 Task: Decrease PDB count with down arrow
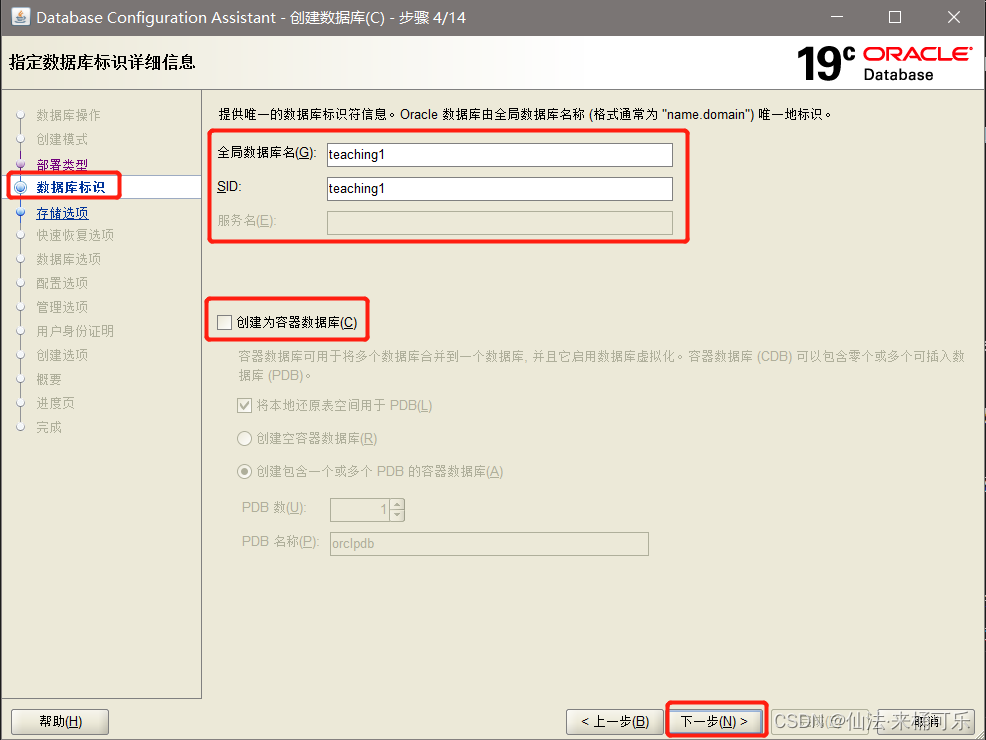(x=397, y=515)
